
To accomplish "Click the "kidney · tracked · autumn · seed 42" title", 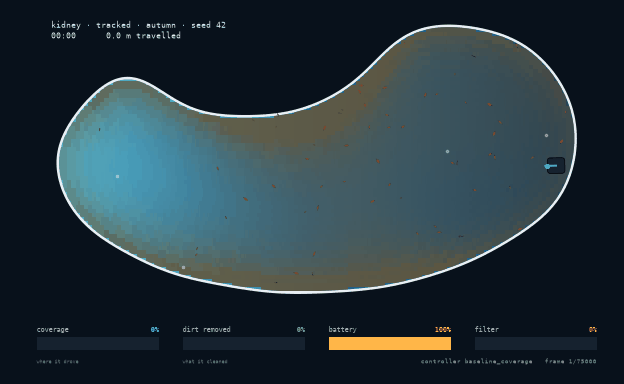I will 138,25.
